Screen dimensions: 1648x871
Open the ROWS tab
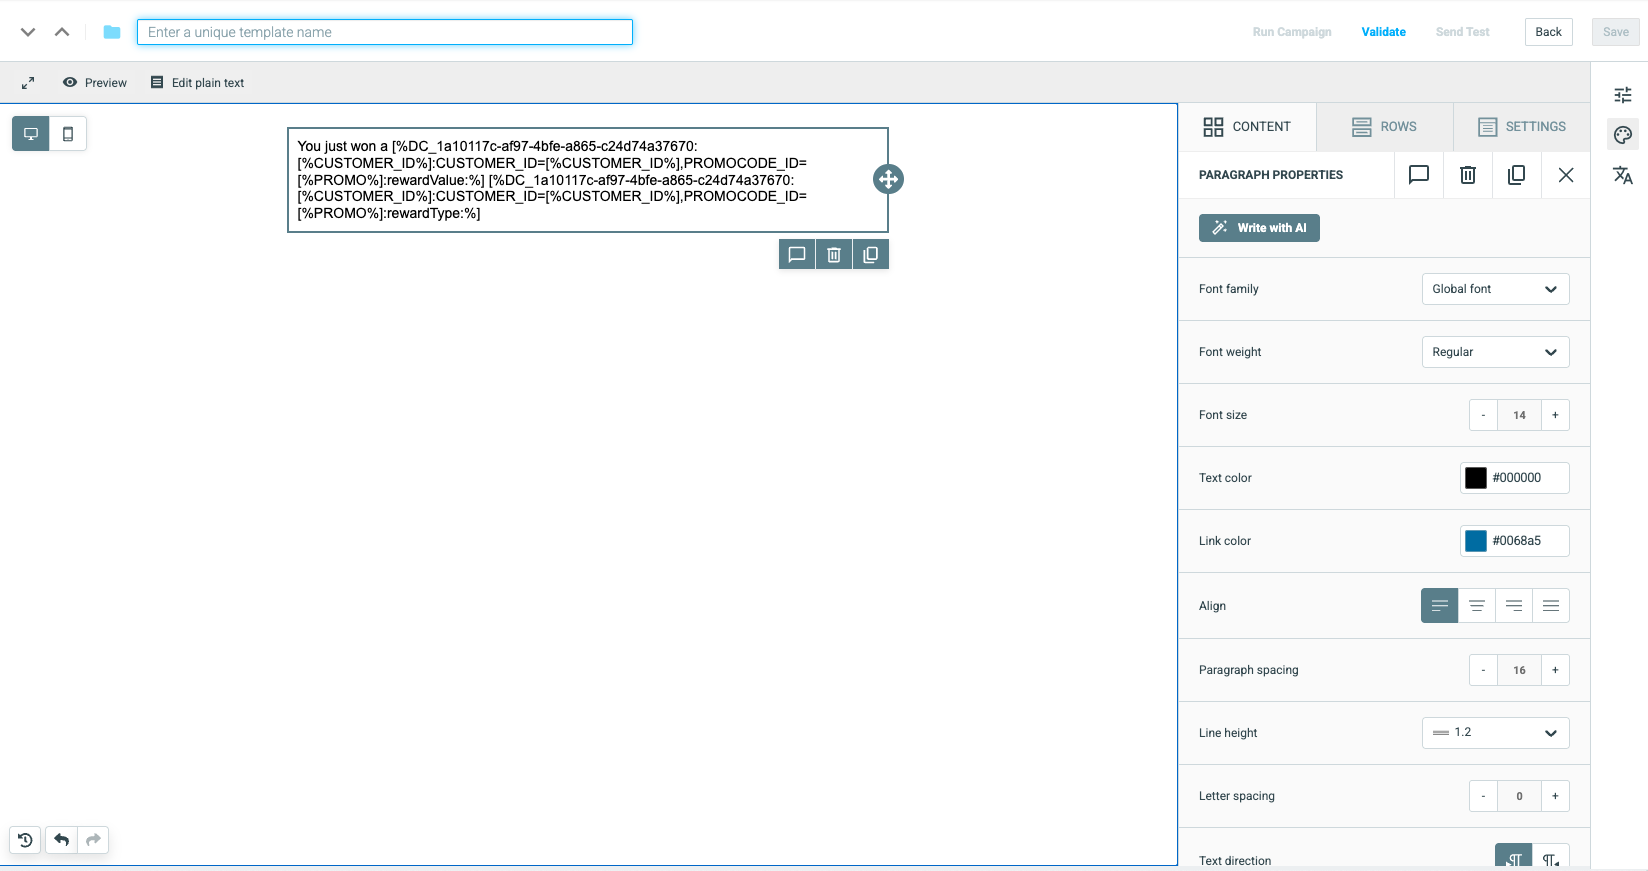click(x=1384, y=127)
